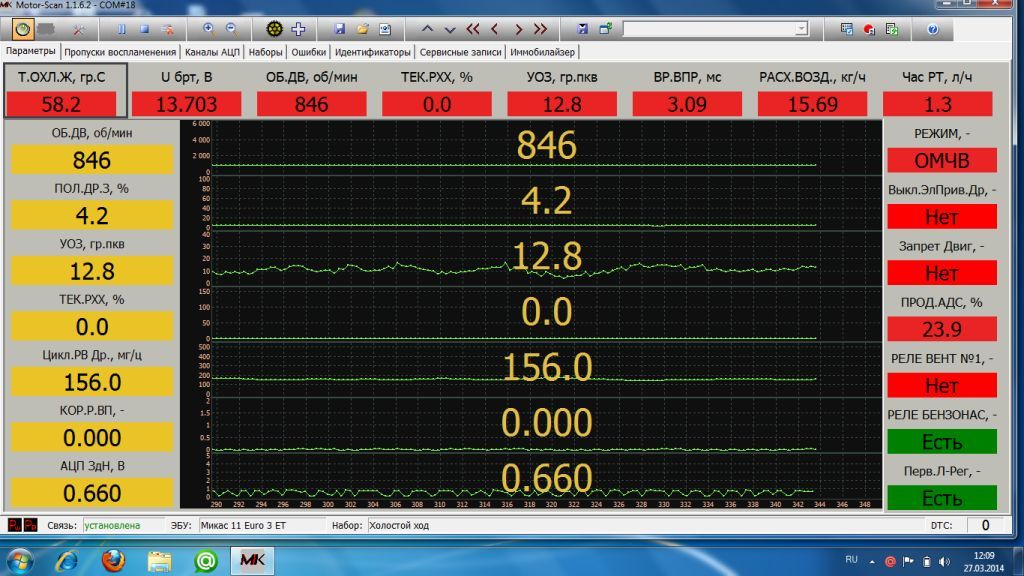
Task: Jump back with double-left arrows
Action: point(473,29)
